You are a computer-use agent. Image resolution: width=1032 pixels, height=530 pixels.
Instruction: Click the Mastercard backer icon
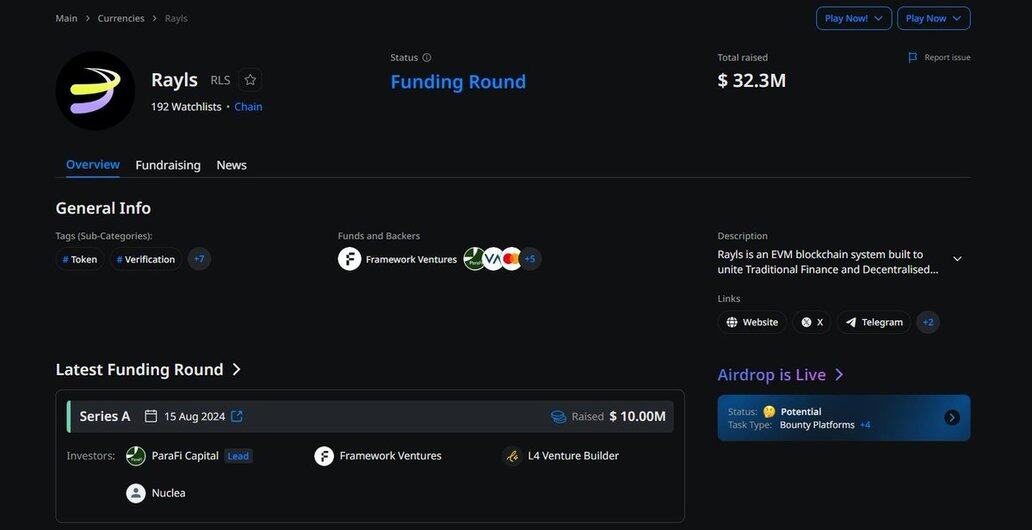point(512,259)
